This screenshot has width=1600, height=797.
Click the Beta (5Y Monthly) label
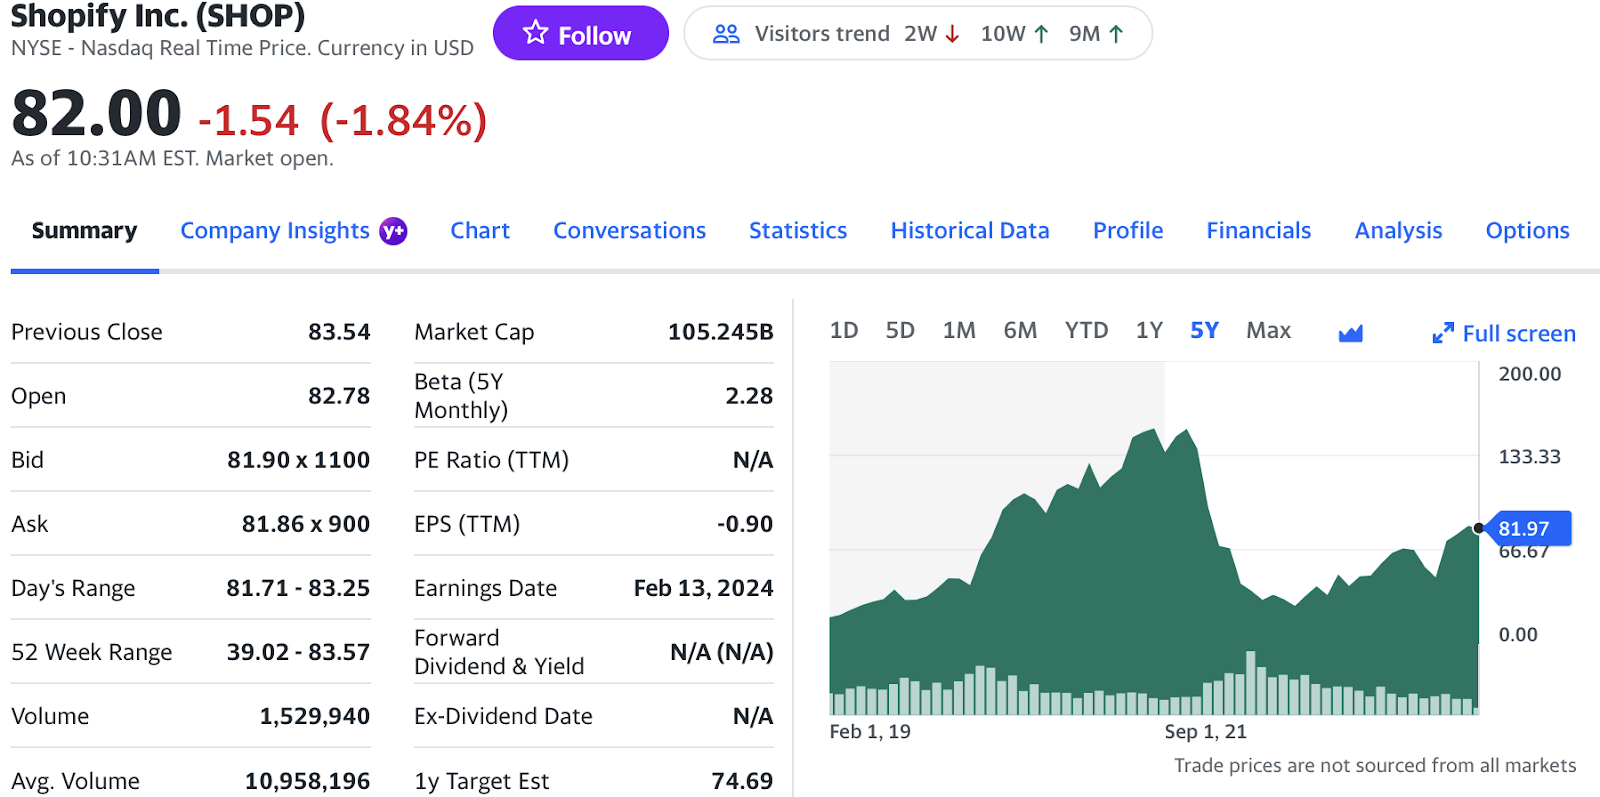pyautogui.click(x=461, y=396)
